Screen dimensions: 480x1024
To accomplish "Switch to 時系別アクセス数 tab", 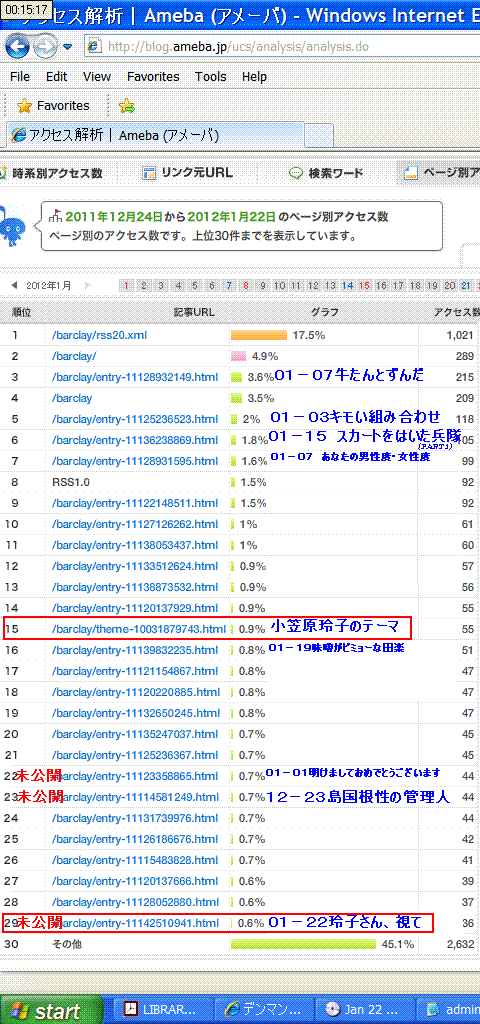I will [x=51, y=173].
